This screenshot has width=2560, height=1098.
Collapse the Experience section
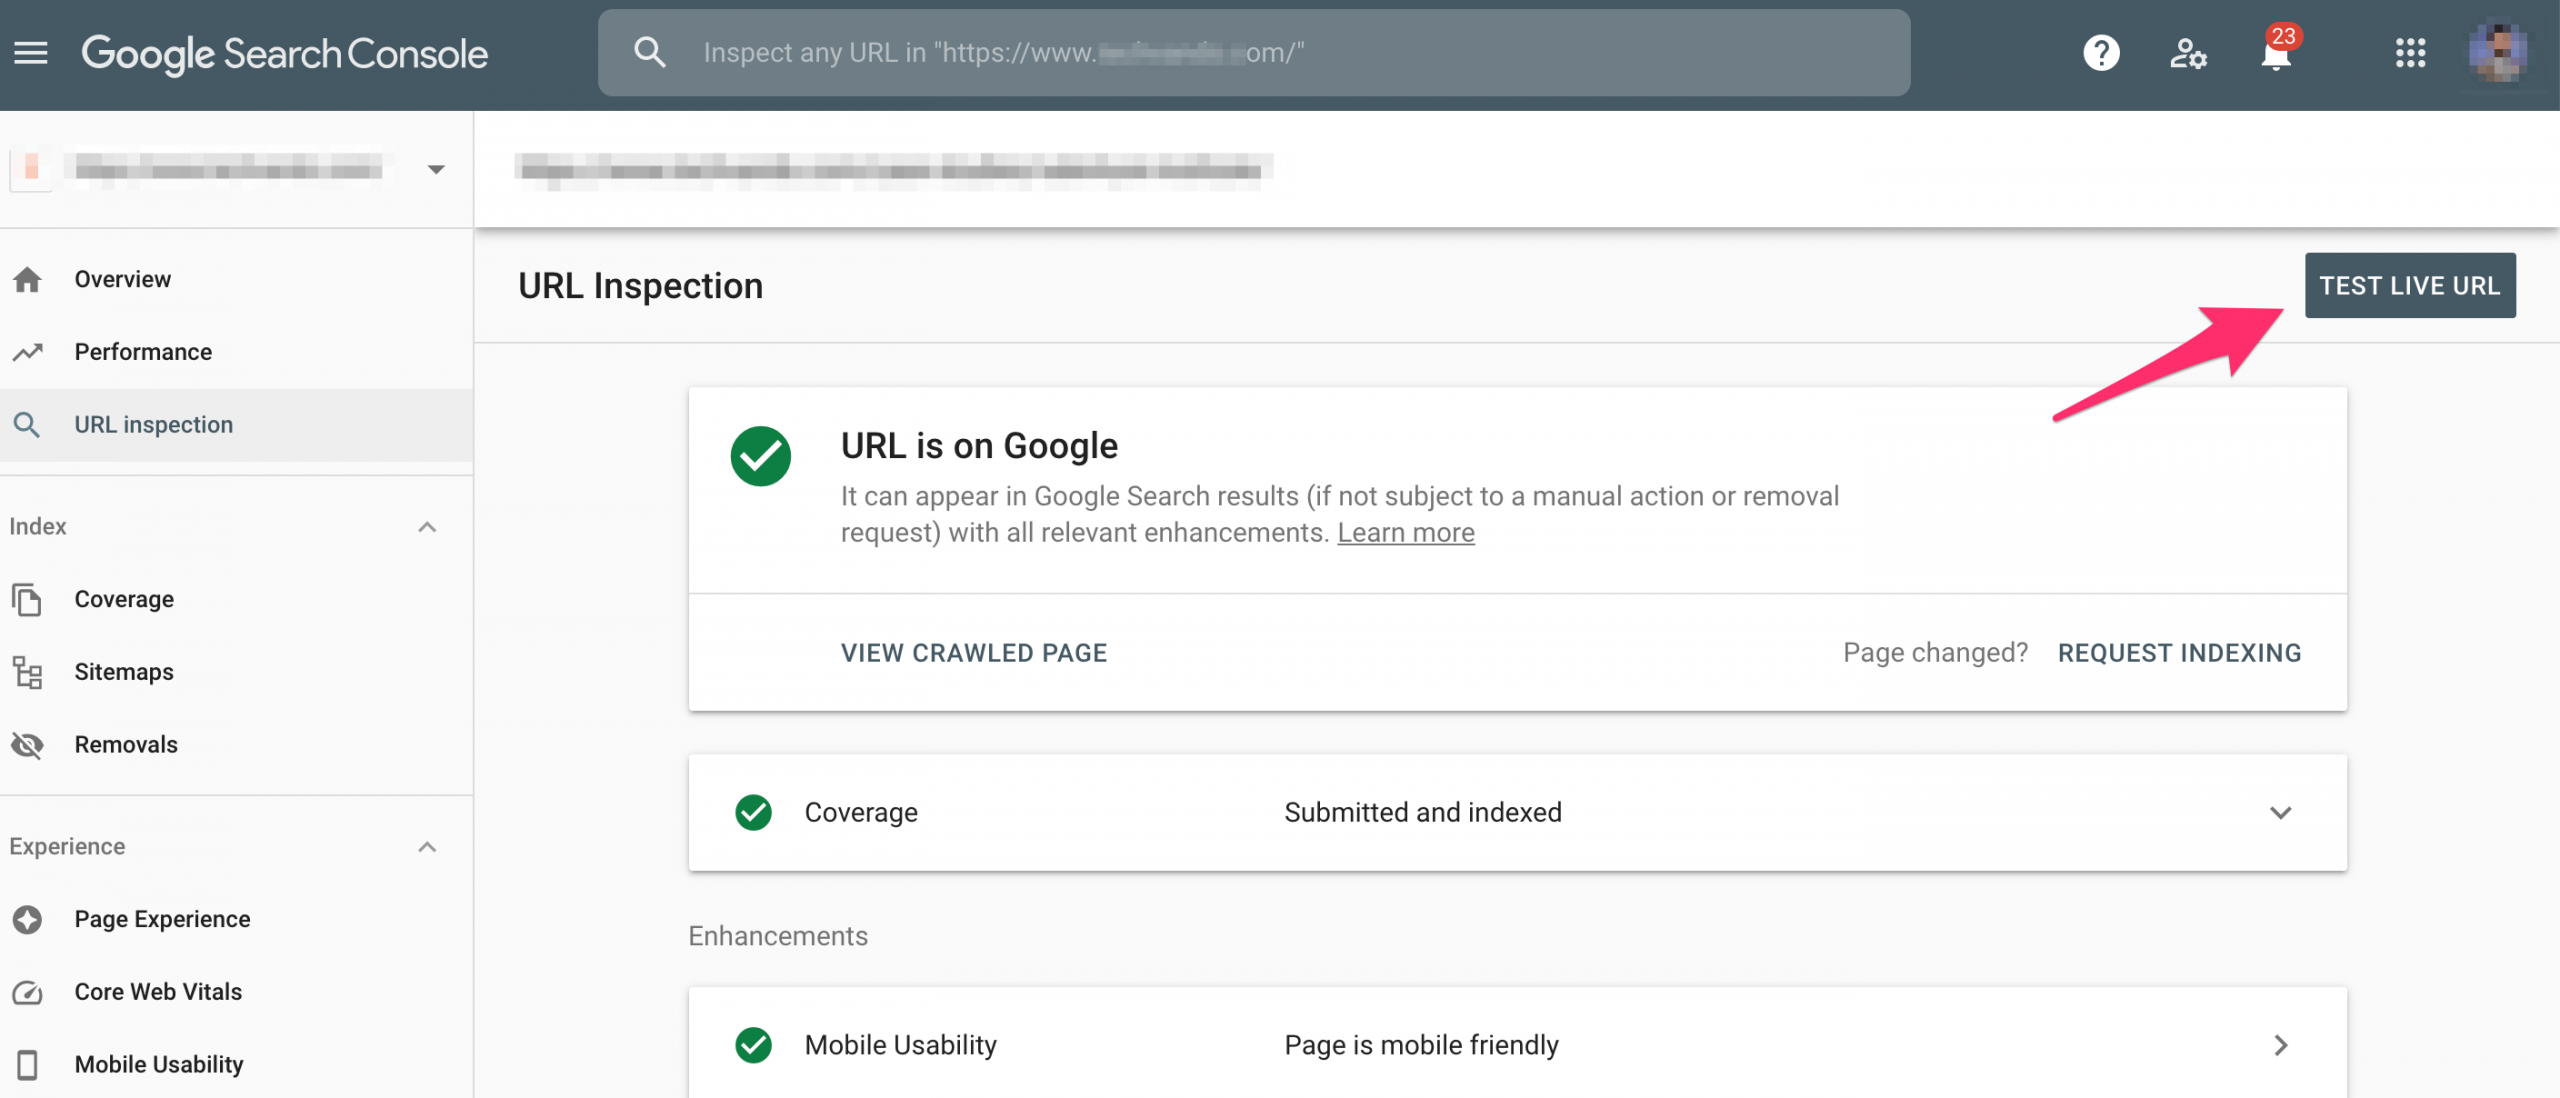pos(427,847)
